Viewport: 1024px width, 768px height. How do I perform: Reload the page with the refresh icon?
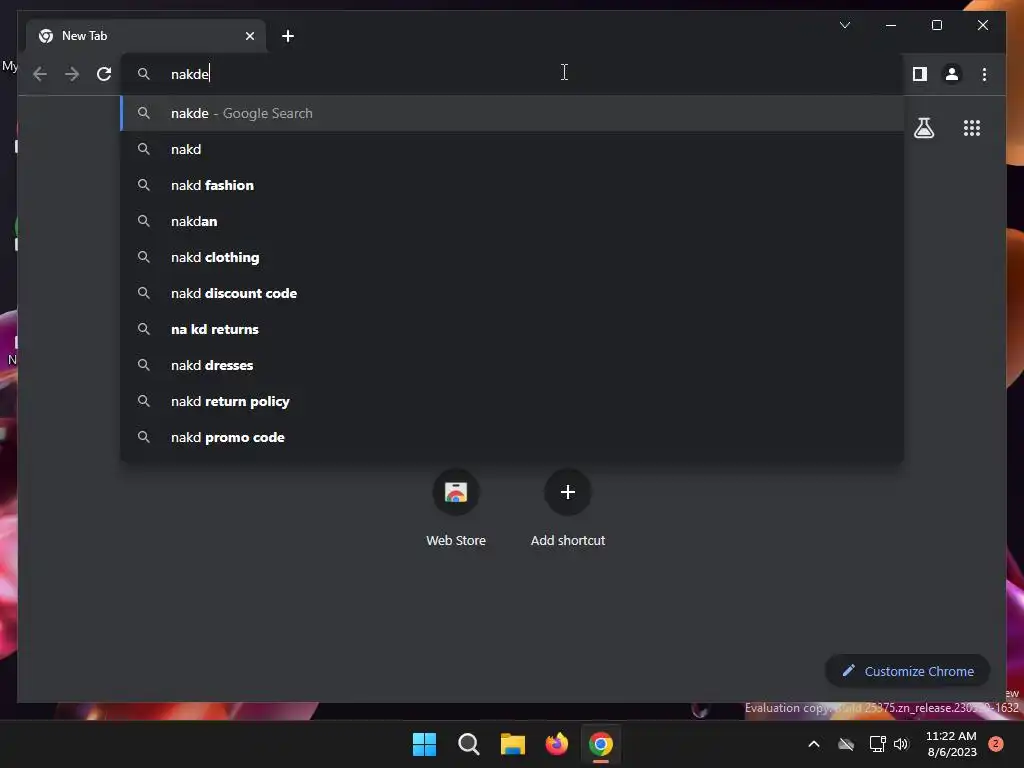(x=104, y=74)
